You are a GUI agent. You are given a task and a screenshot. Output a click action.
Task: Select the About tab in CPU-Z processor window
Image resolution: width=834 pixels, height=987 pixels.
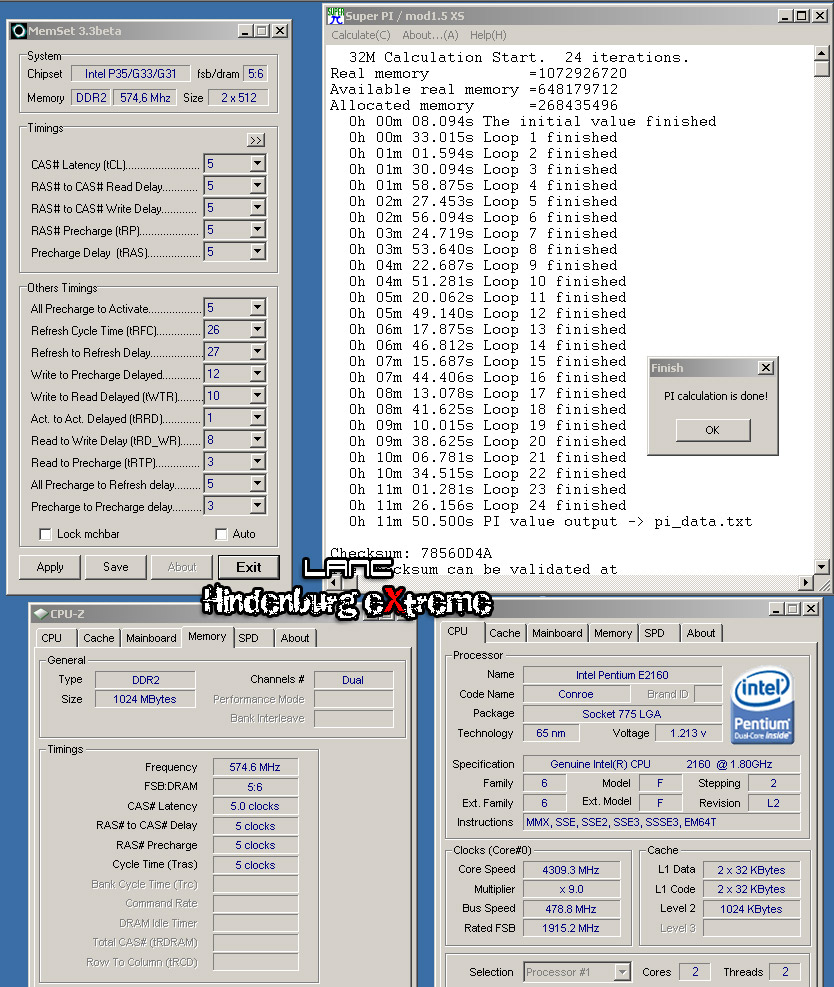(701, 633)
